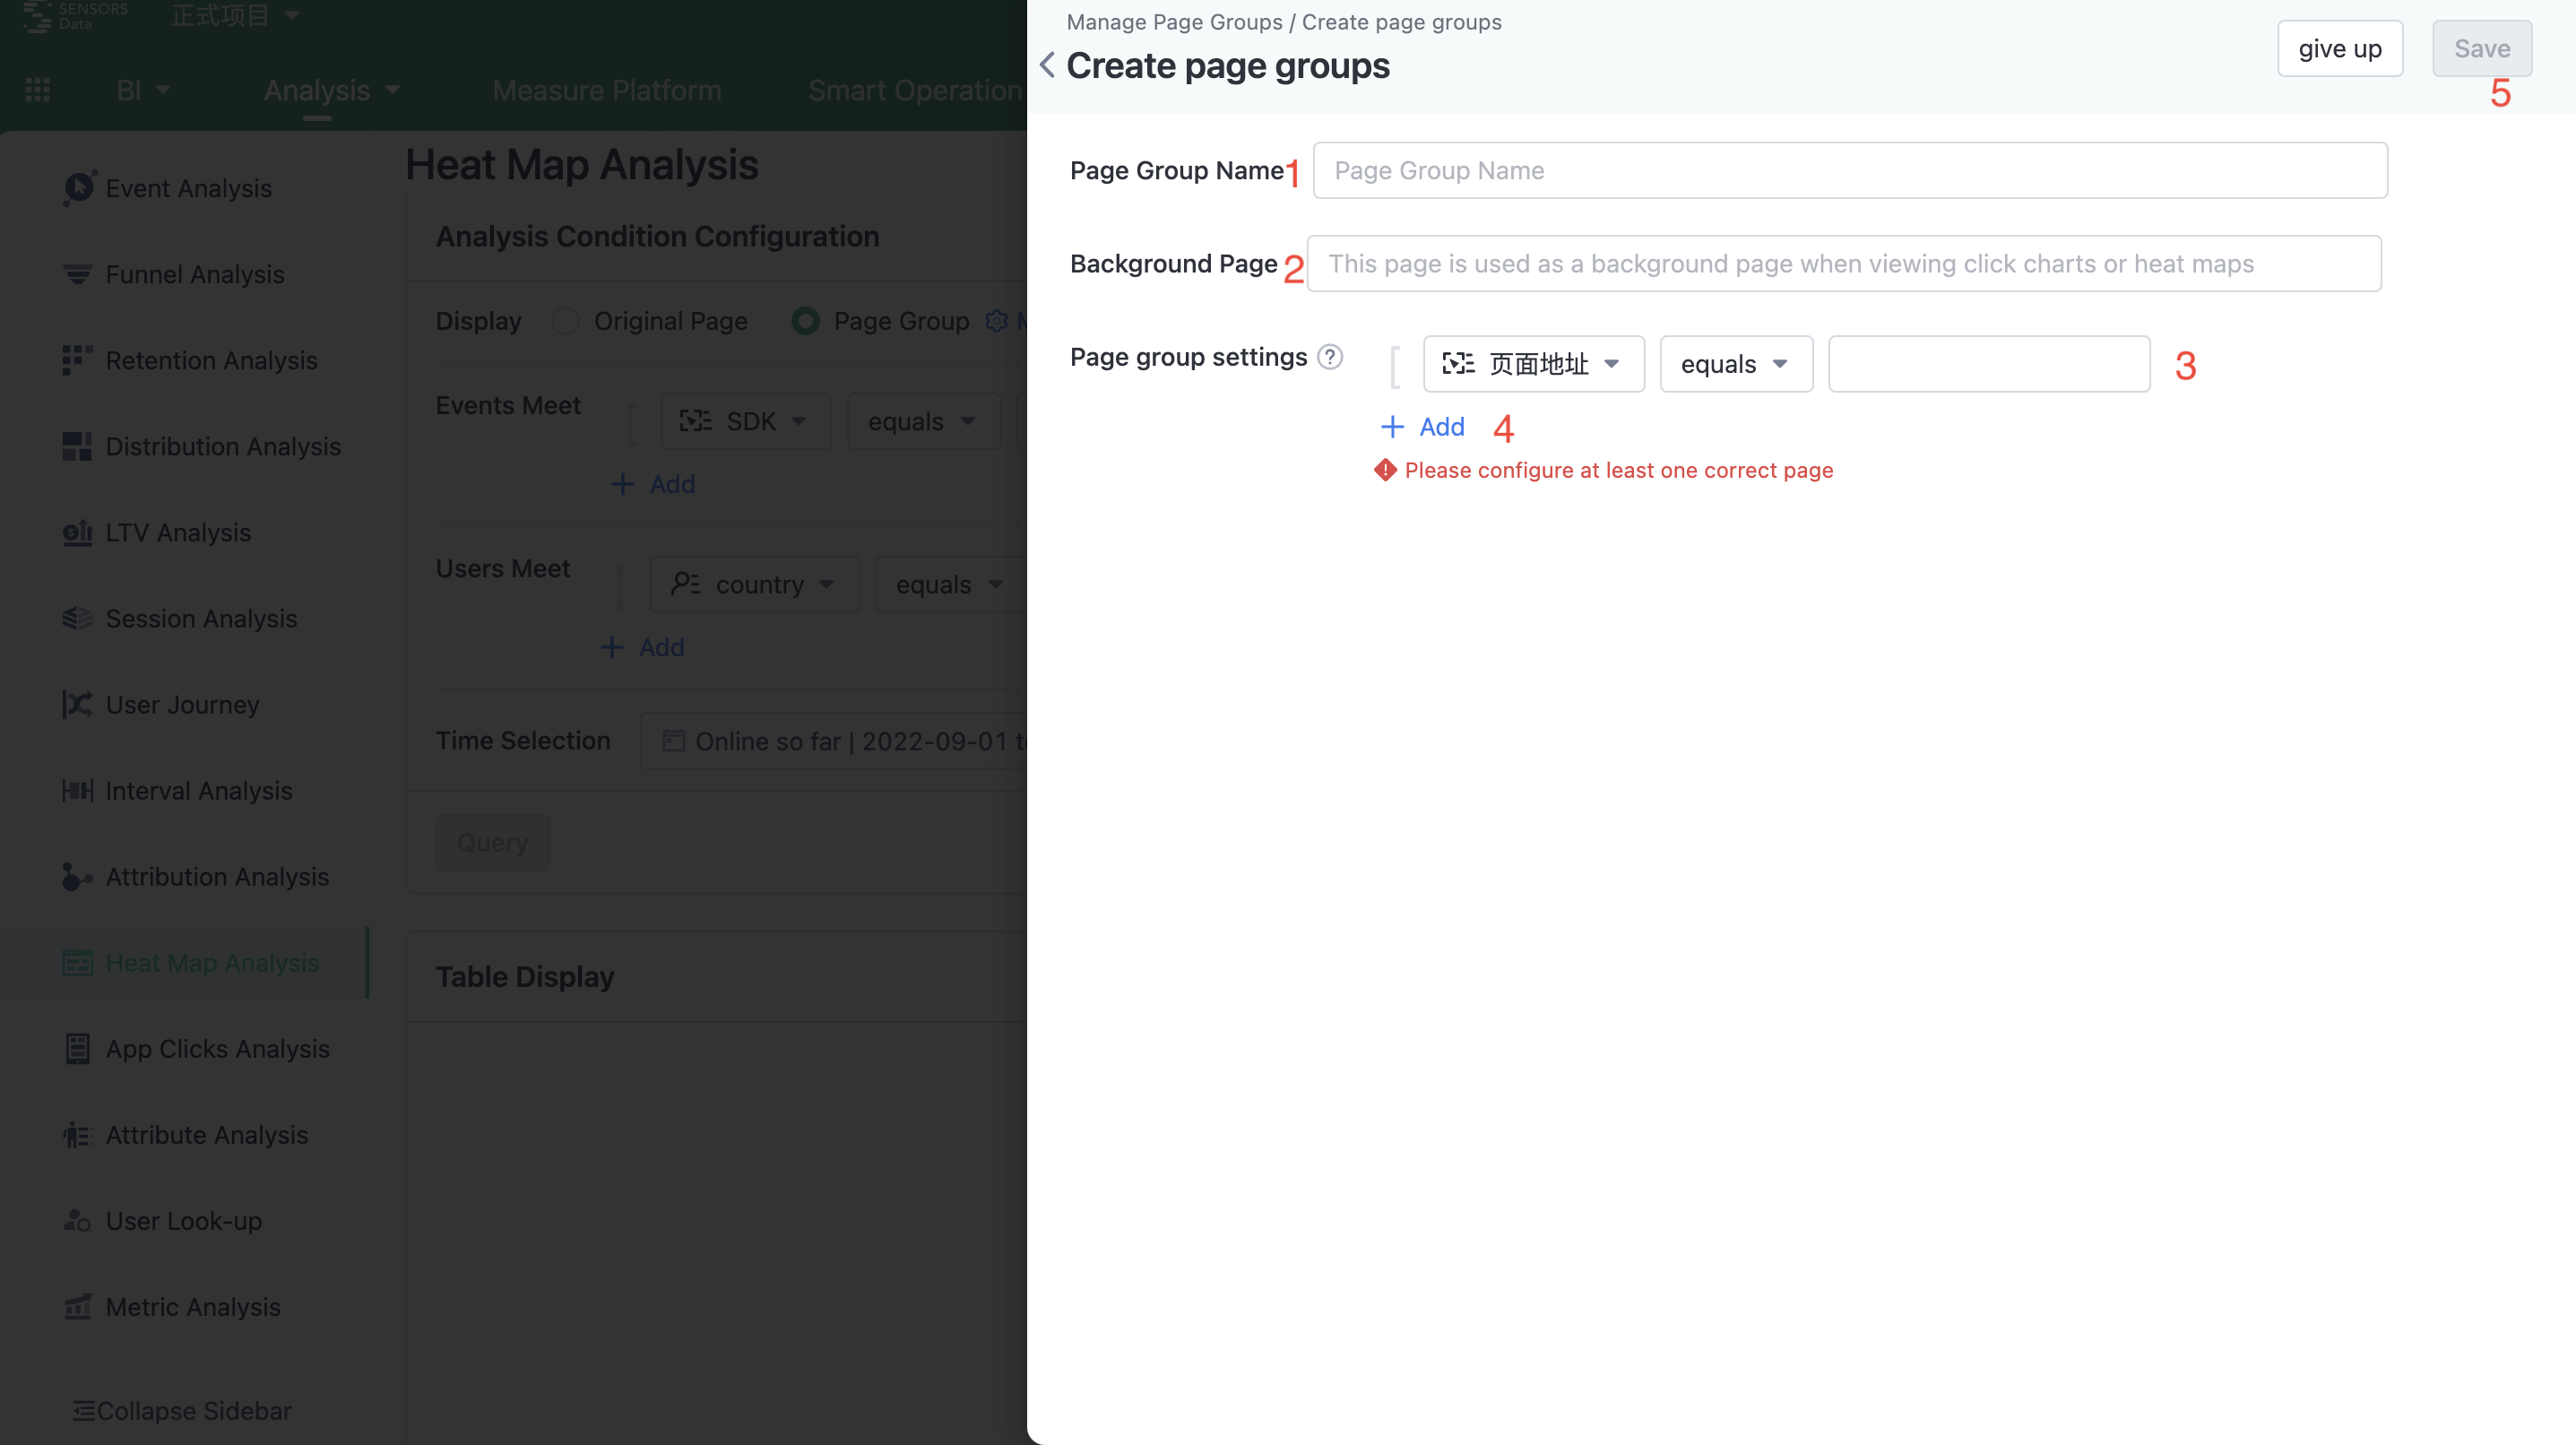Expand the equals condition dropdown beside 页面地址
This screenshot has width=2576, height=1445.
1735,364
